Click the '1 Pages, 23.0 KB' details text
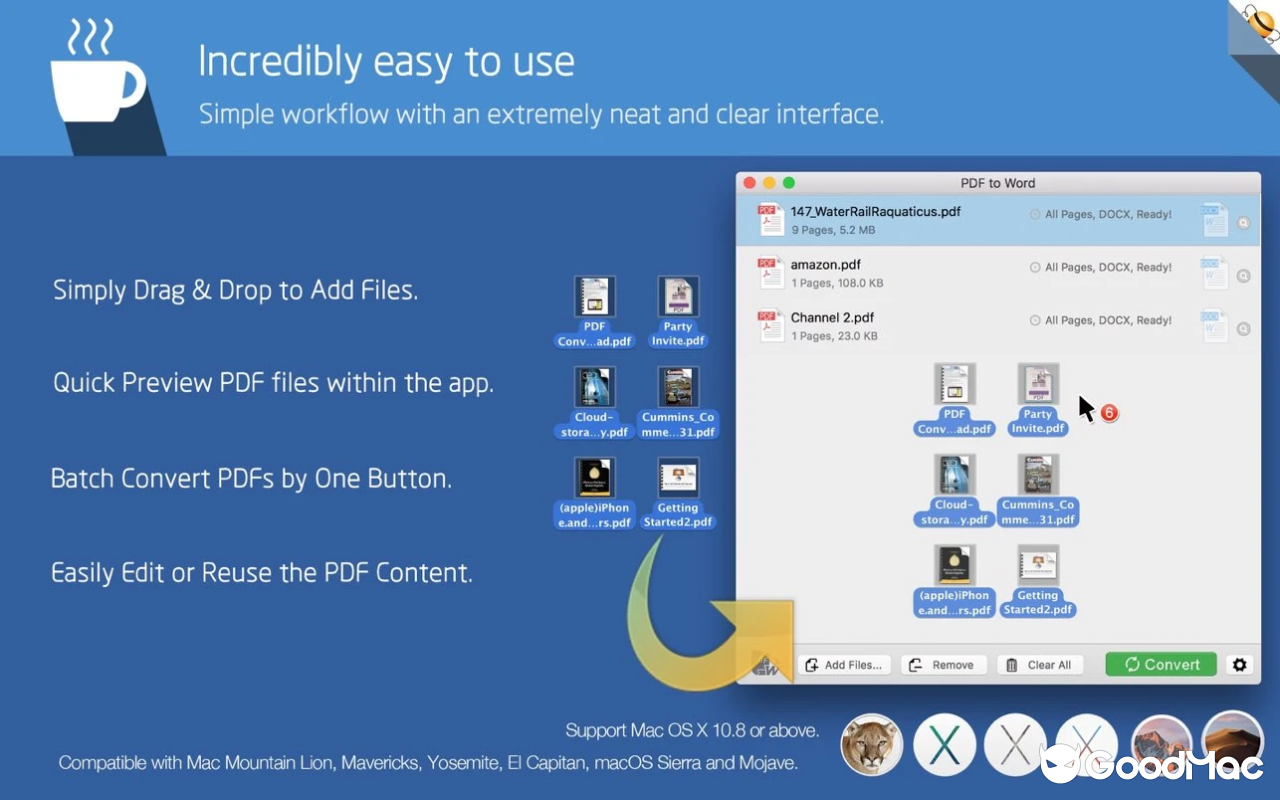 [835, 336]
